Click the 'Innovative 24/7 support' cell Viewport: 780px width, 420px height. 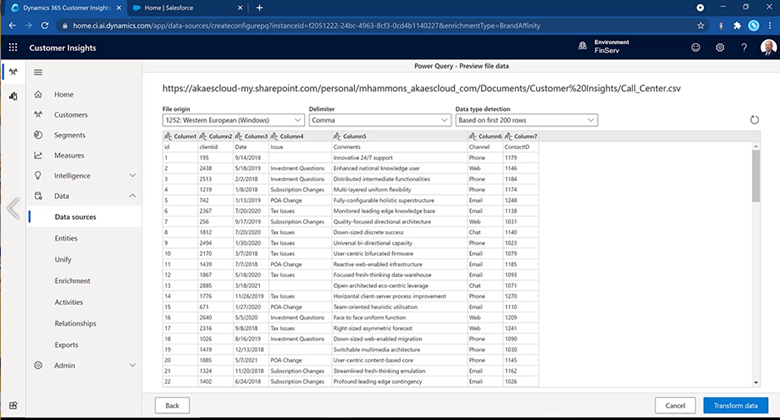tap(400, 158)
